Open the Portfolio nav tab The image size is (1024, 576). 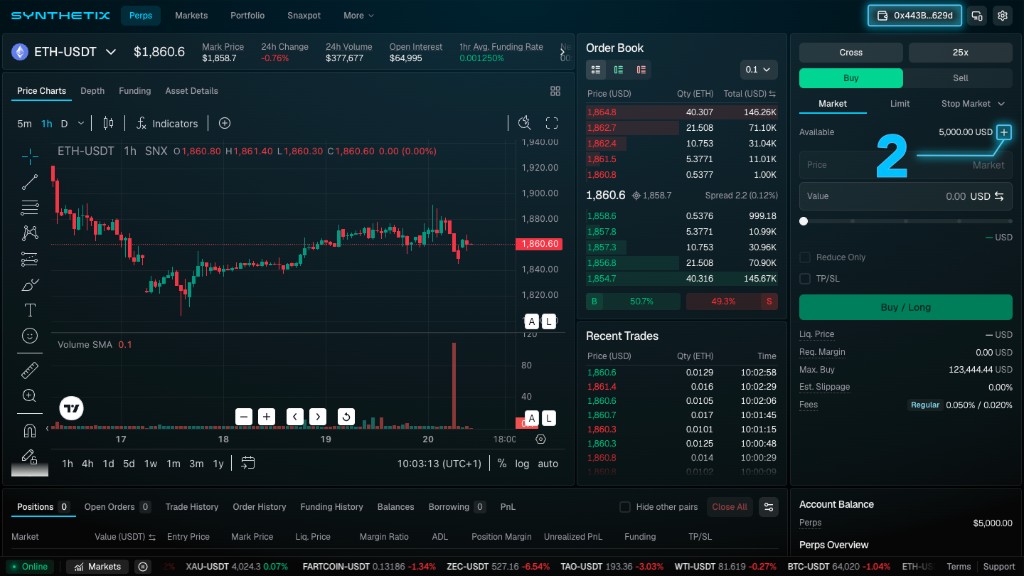coord(247,16)
